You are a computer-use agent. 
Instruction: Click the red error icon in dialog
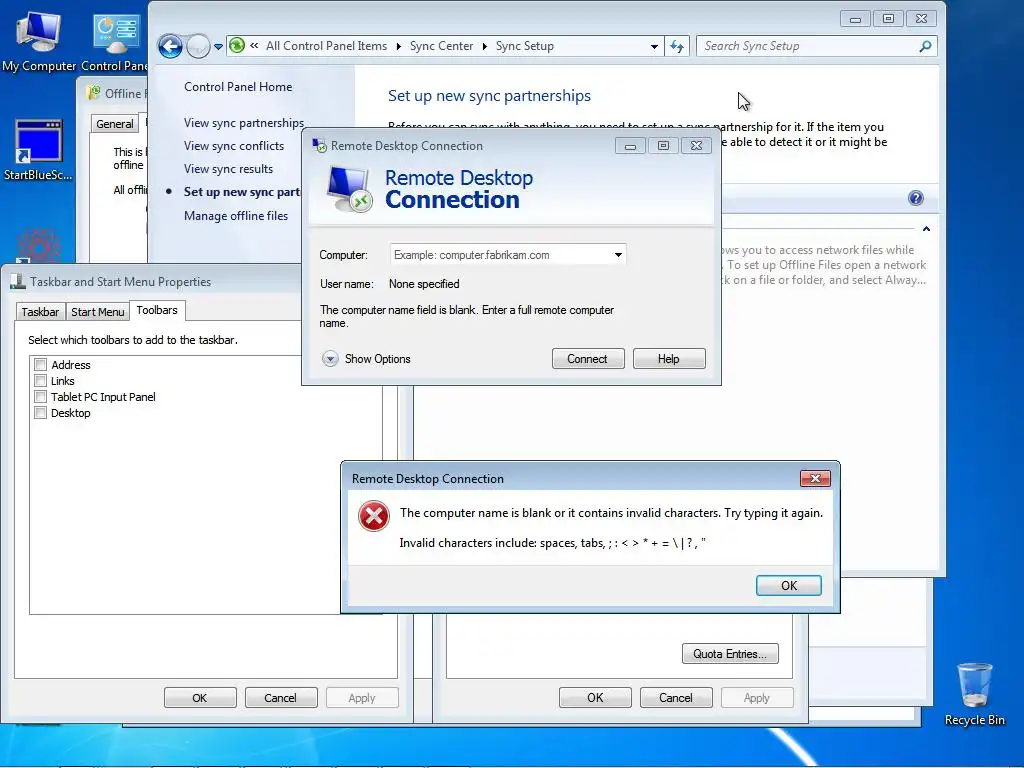click(x=374, y=517)
